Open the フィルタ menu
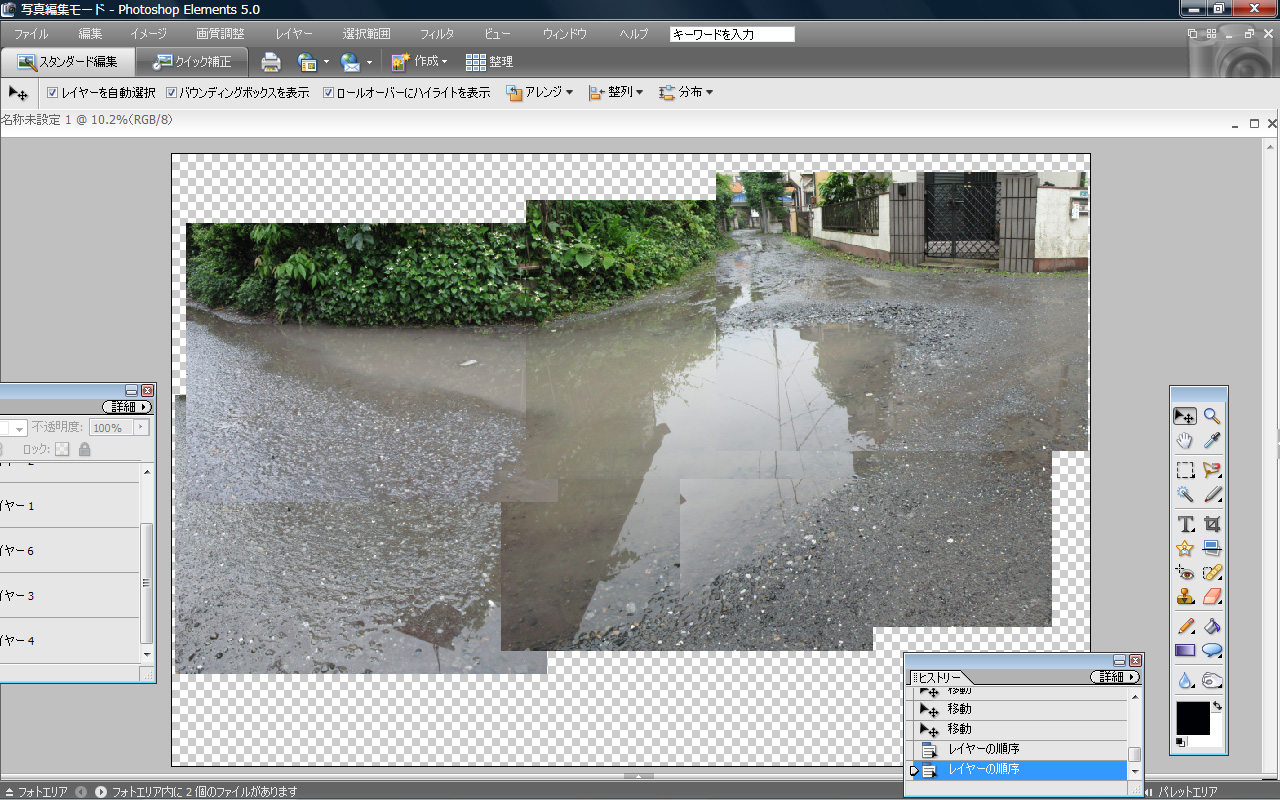1280x800 pixels. click(436, 34)
